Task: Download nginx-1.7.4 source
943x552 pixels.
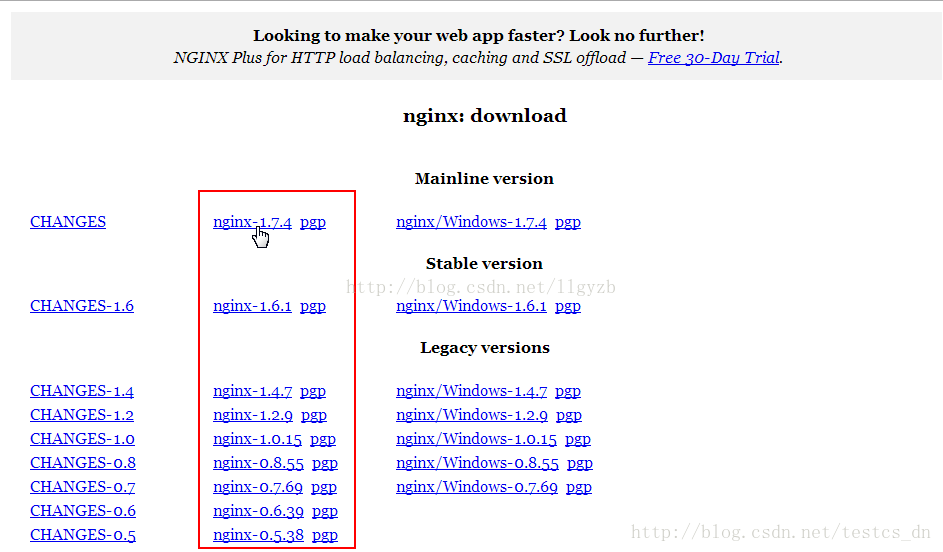Action: pos(252,222)
